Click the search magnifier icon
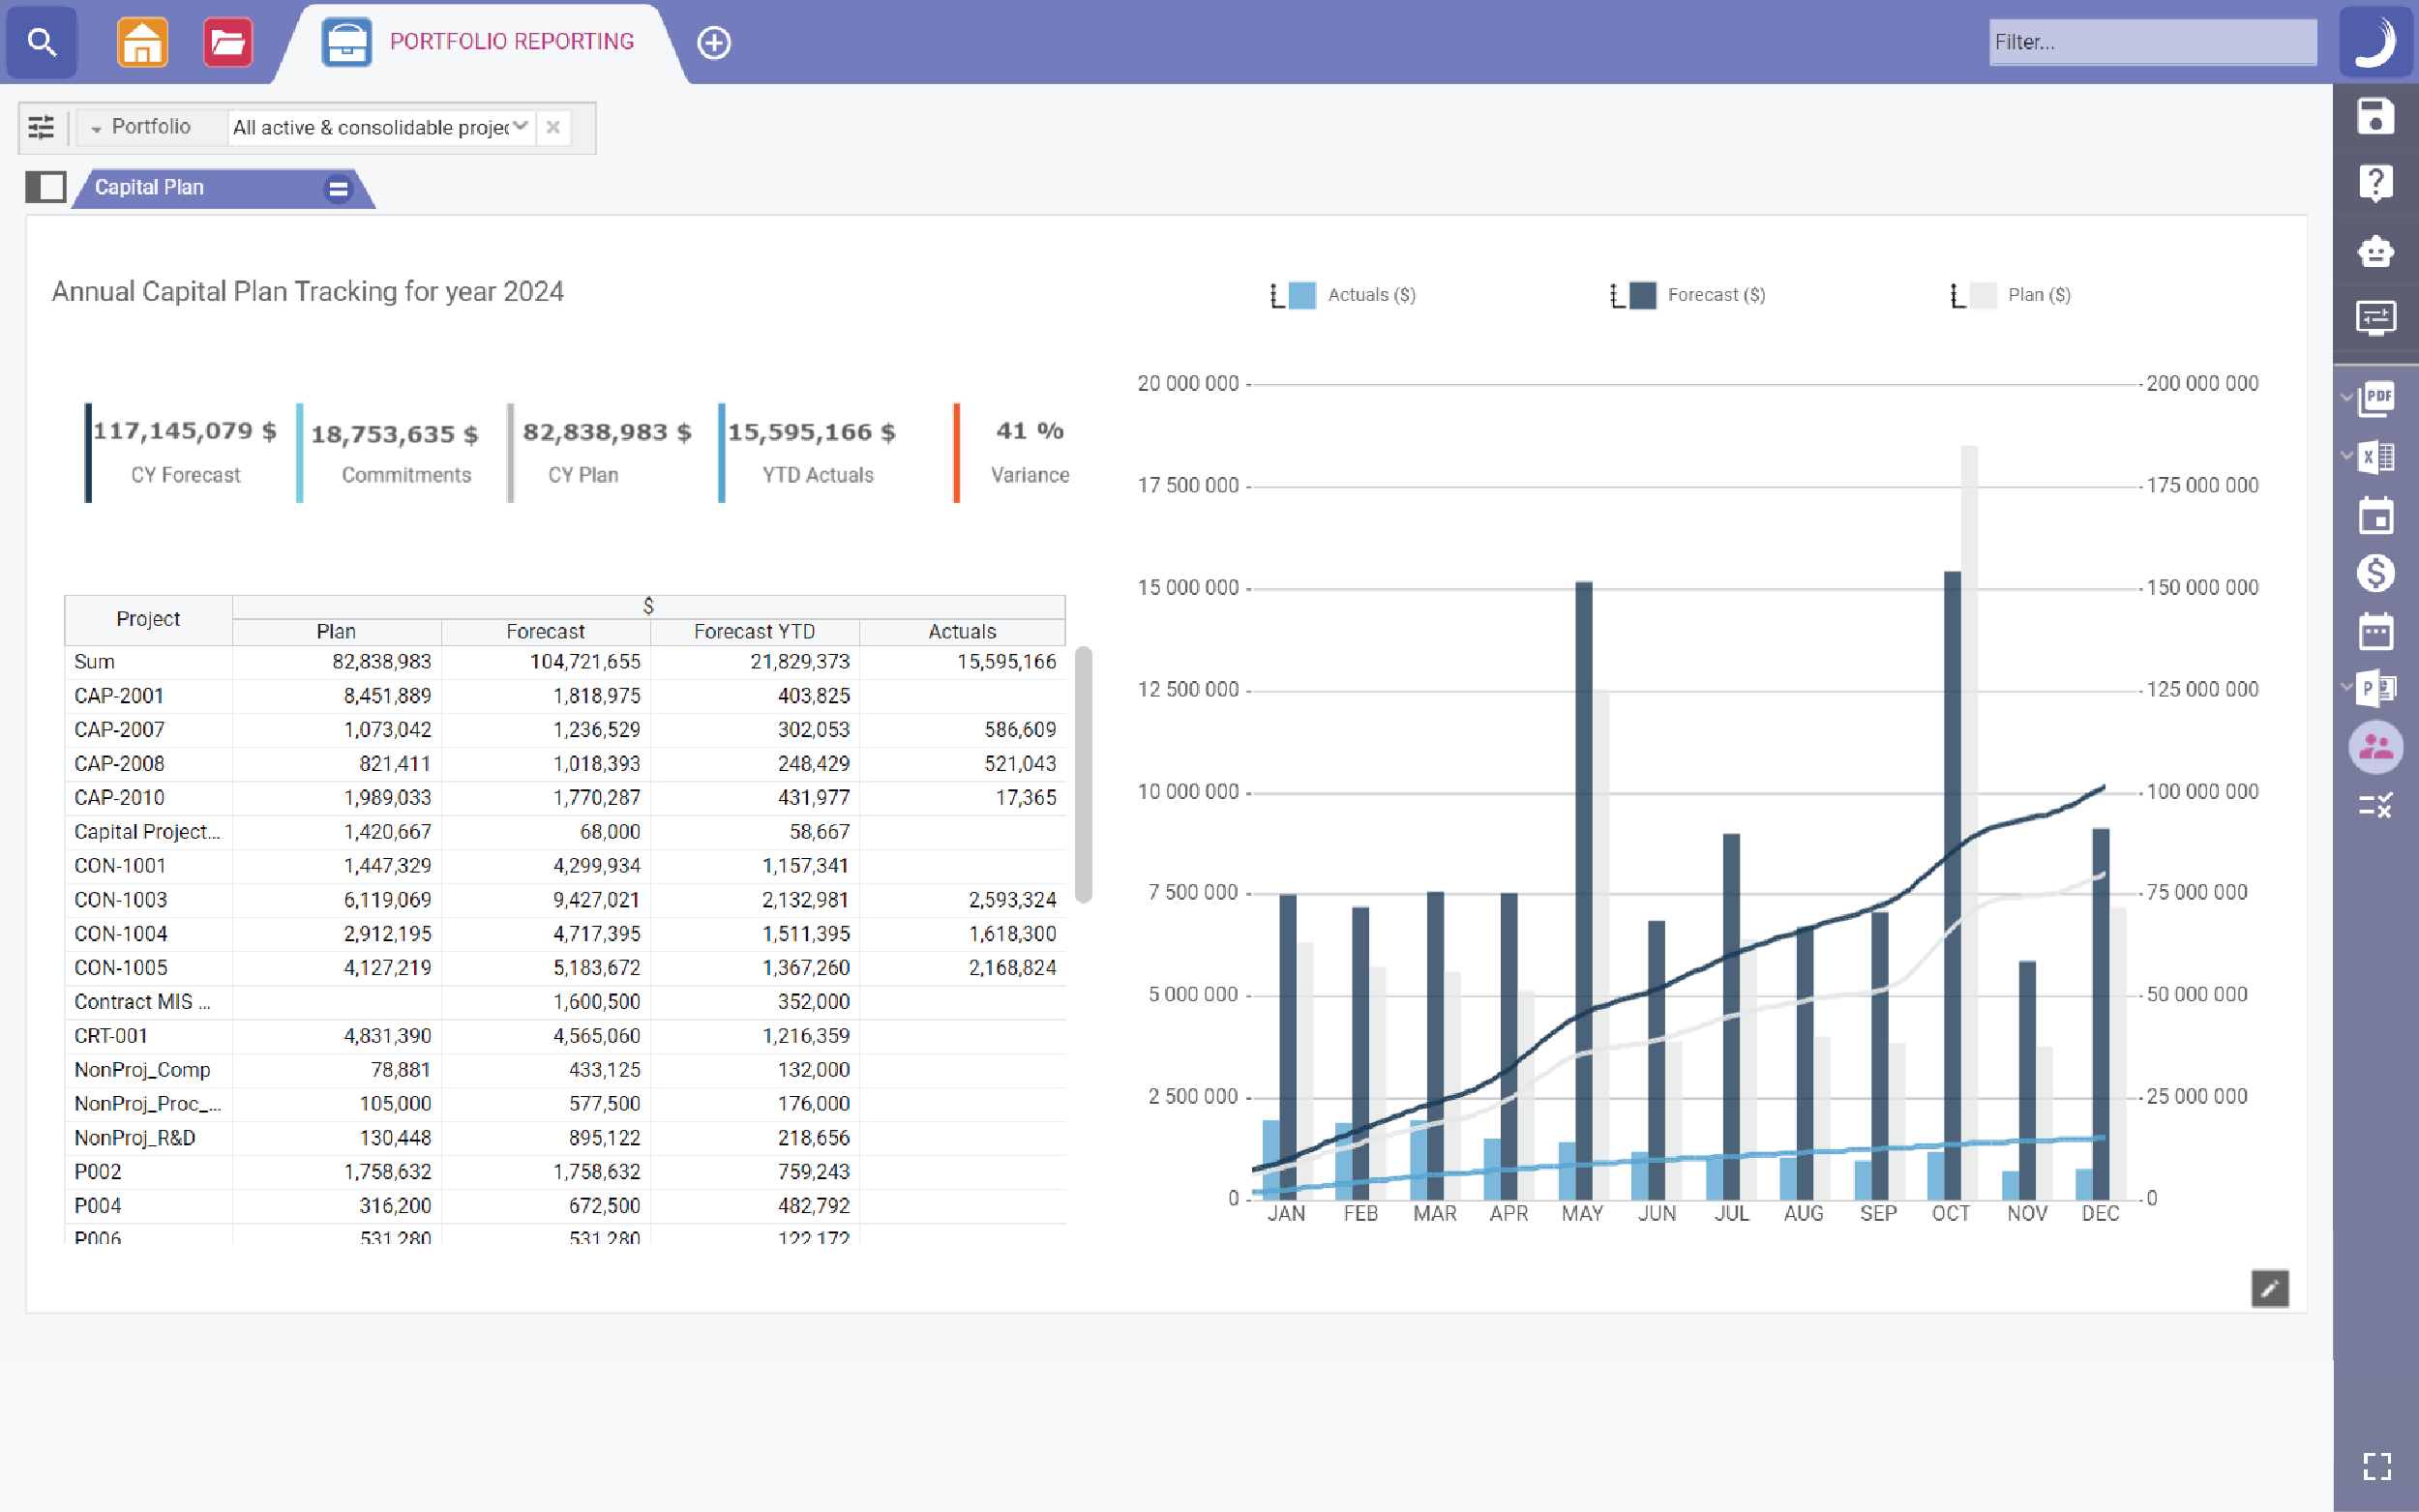2419x1512 pixels. pos(41,42)
